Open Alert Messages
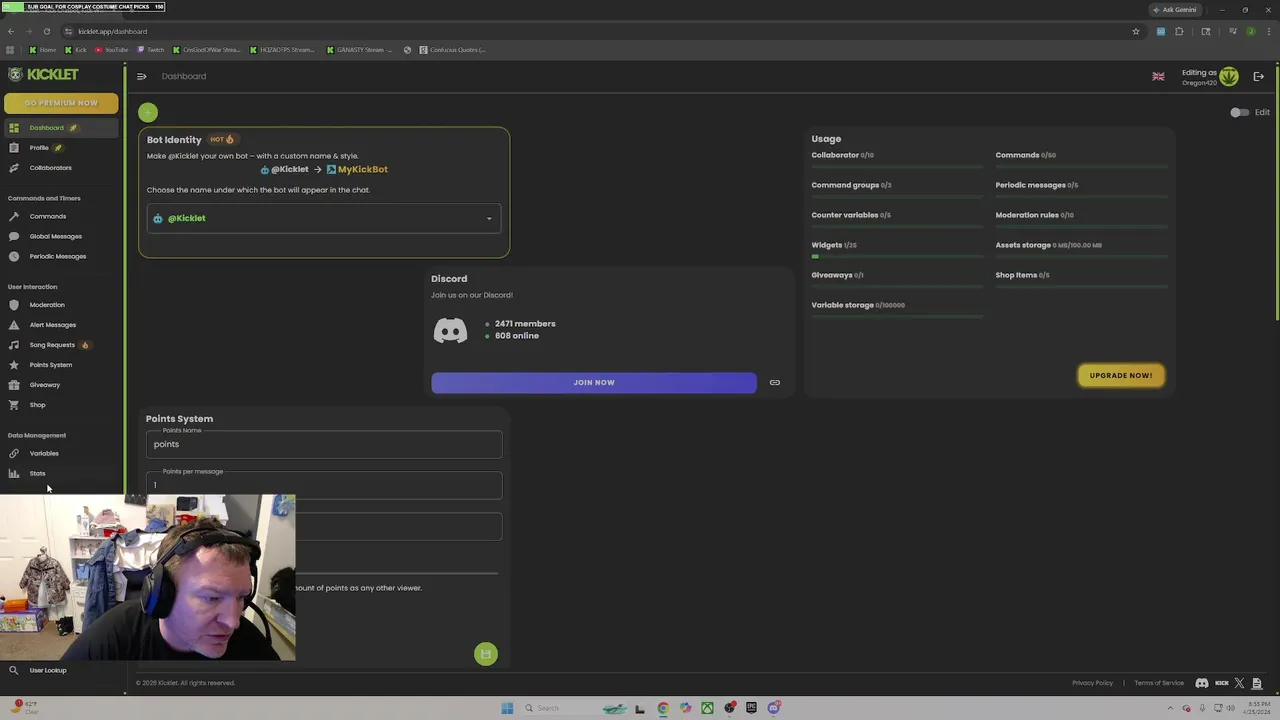1280x720 pixels. [60, 325]
